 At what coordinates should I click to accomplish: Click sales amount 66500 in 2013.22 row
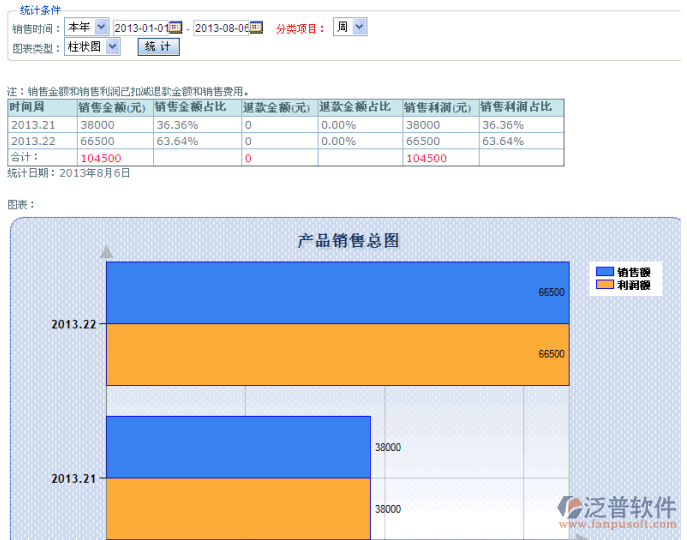(115, 141)
